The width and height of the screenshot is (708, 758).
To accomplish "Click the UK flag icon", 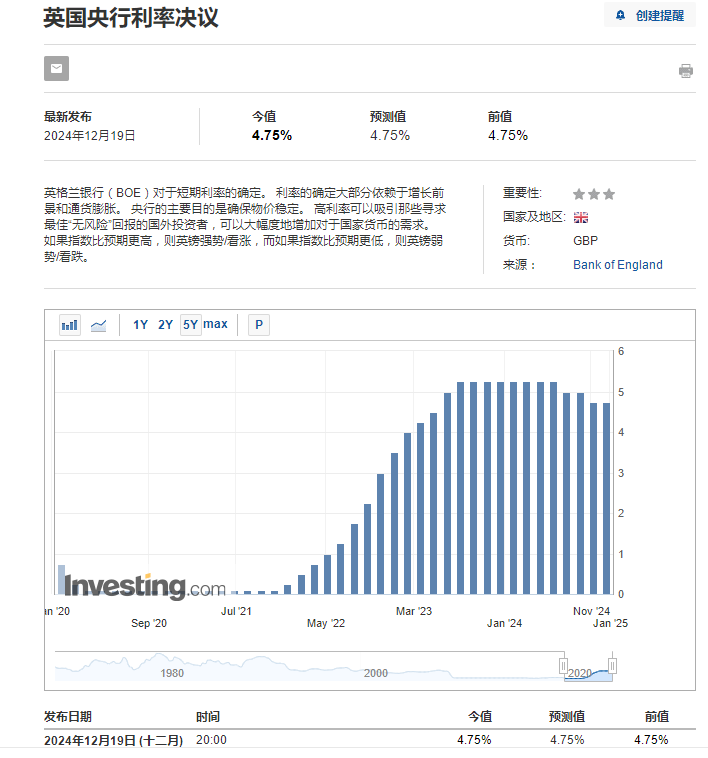I will point(580,217).
